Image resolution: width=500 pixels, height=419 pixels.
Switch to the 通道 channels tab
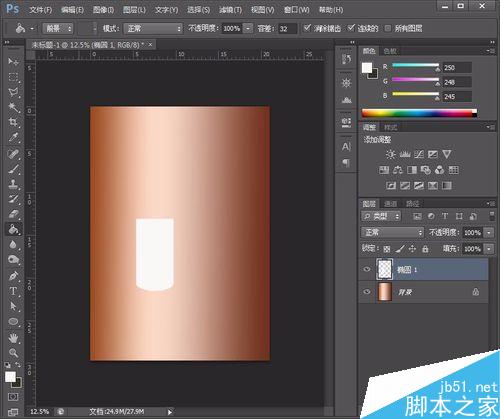tap(390, 203)
